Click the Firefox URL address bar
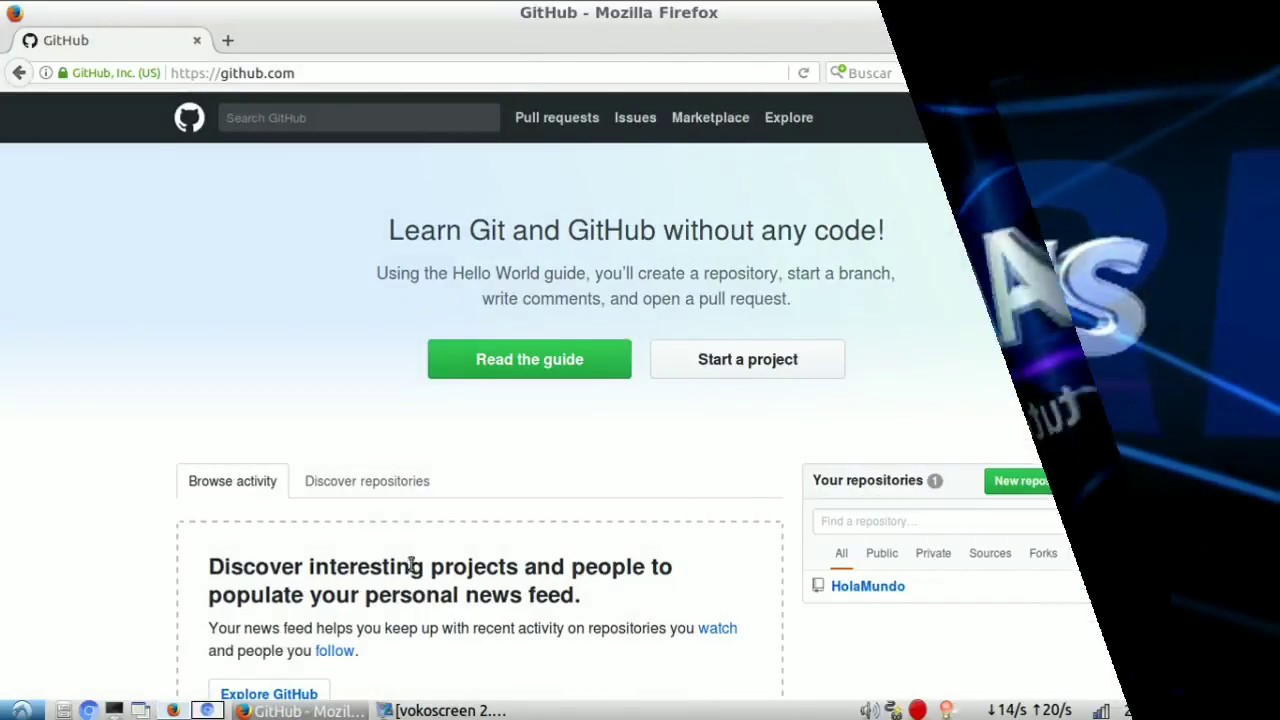 point(478,73)
